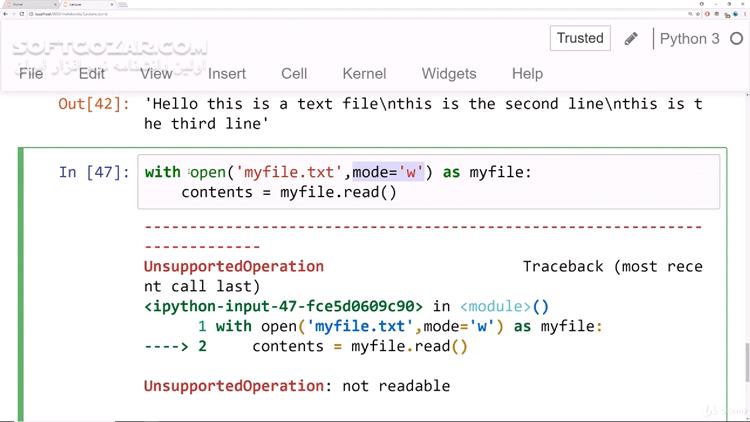Click the Python 3 kernel status circle

coord(737,39)
